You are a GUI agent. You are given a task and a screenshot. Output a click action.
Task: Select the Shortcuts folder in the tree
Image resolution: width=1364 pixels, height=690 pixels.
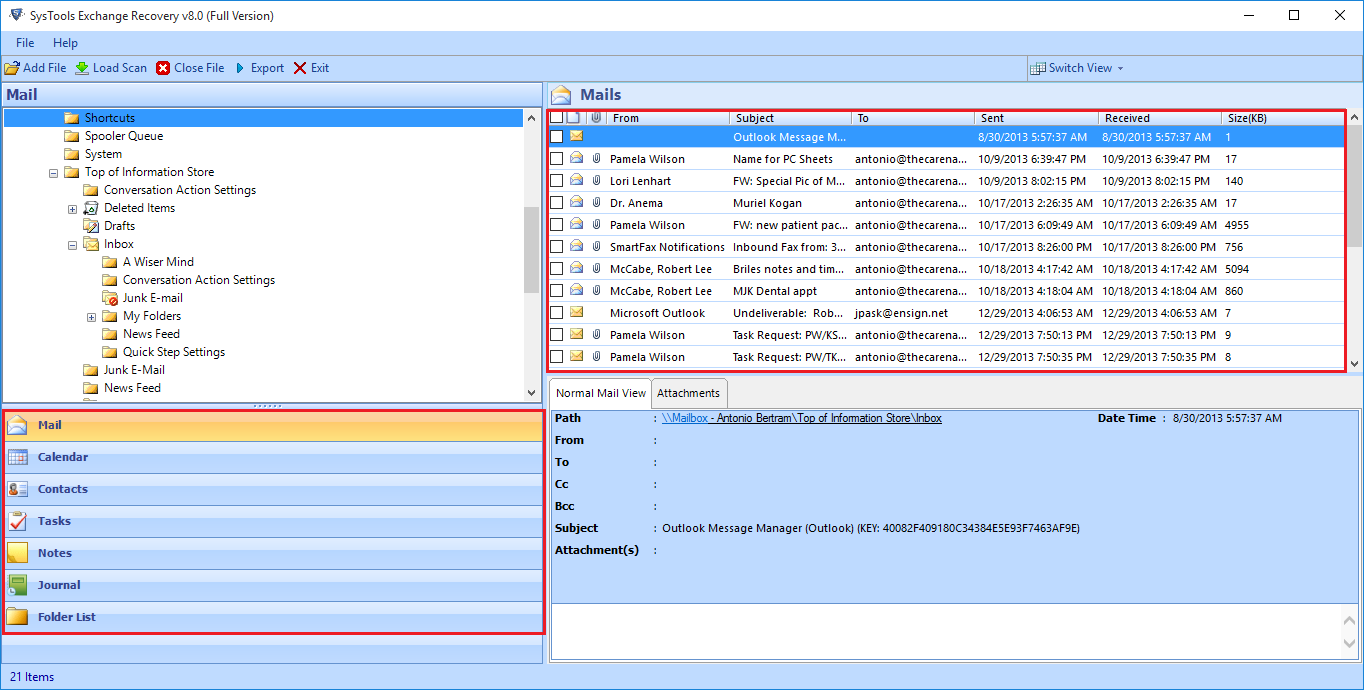[110, 118]
